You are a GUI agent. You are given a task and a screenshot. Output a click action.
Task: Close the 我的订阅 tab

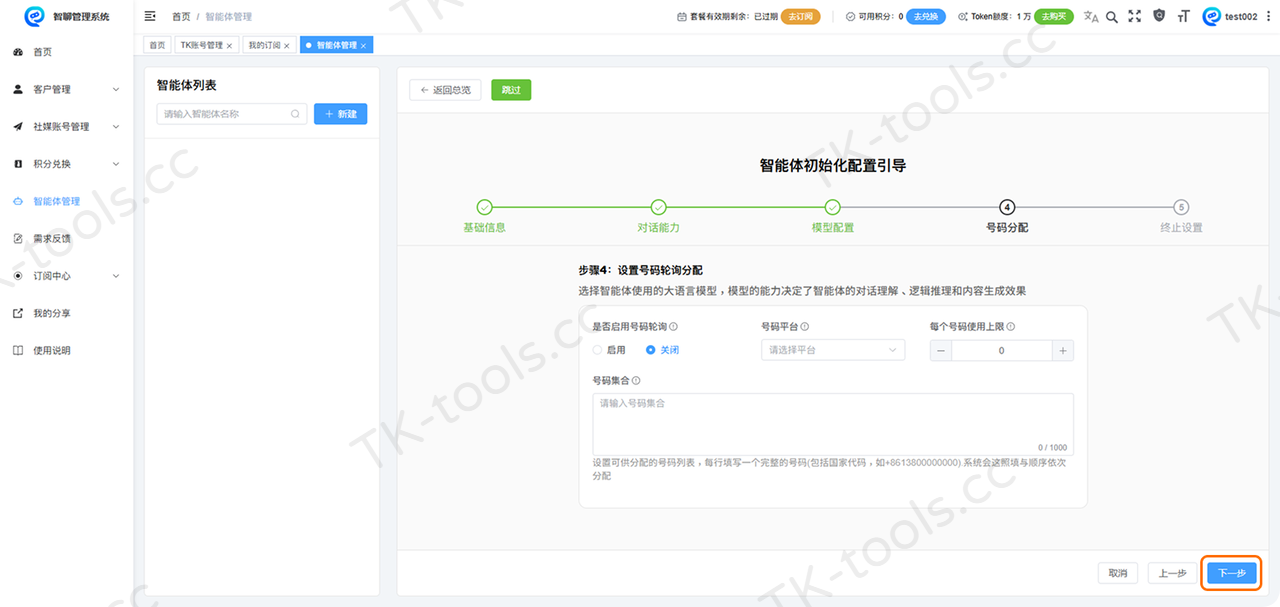(287, 46)
